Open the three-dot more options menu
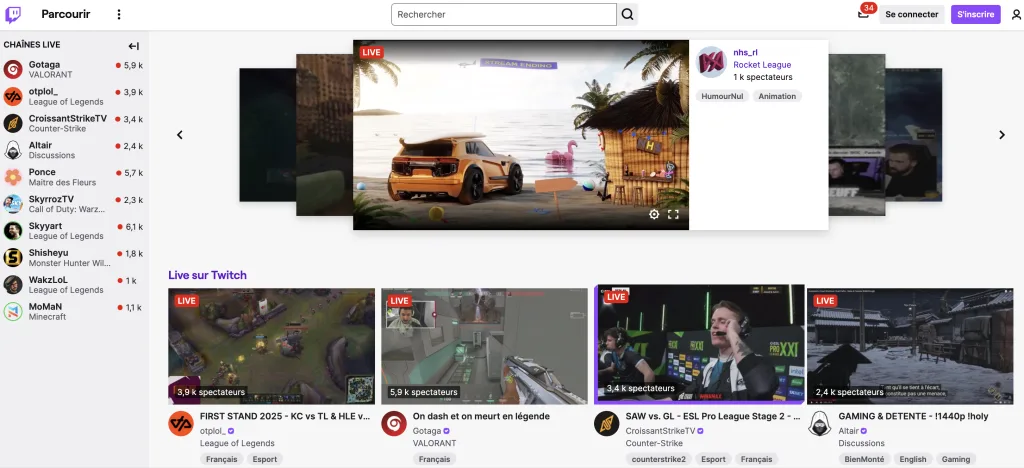This screenshot has width=1024, height=468. [119, 15]
